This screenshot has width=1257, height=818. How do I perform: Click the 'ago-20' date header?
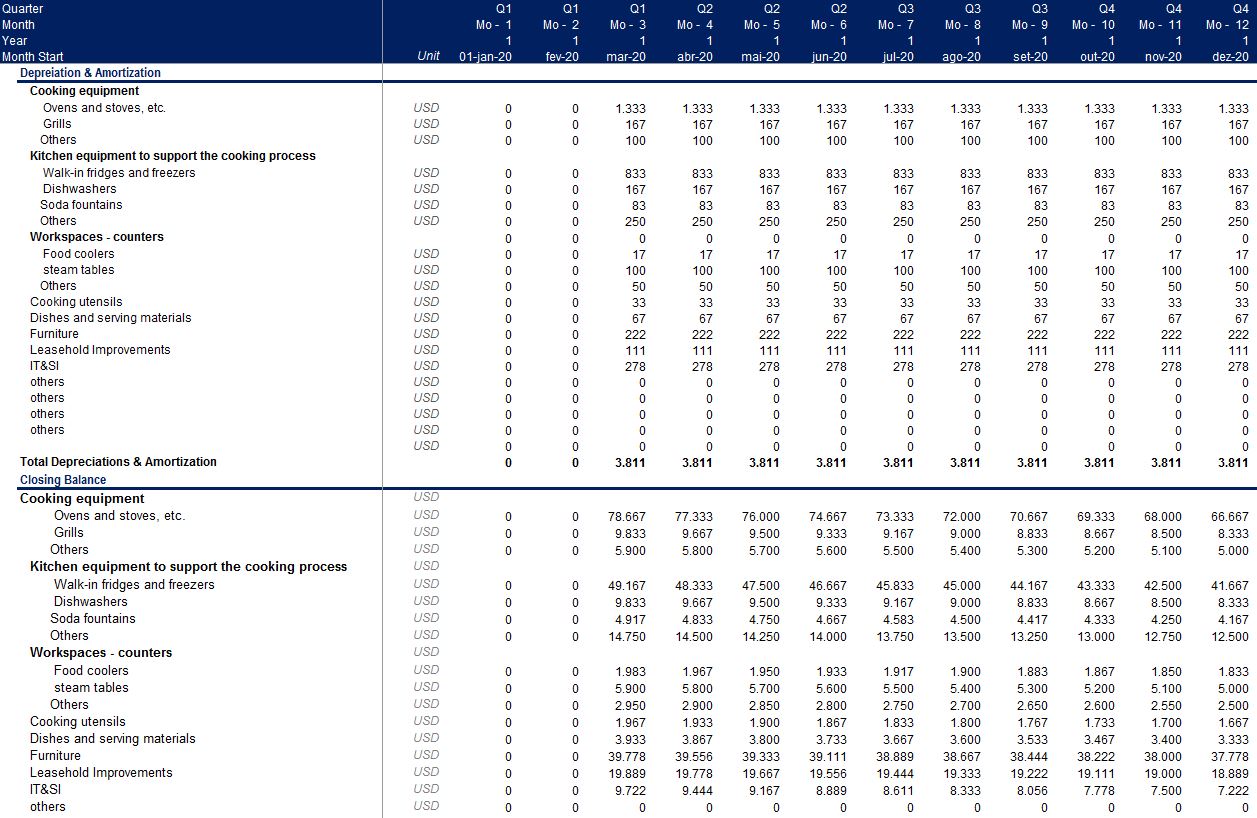pos(961,56)
